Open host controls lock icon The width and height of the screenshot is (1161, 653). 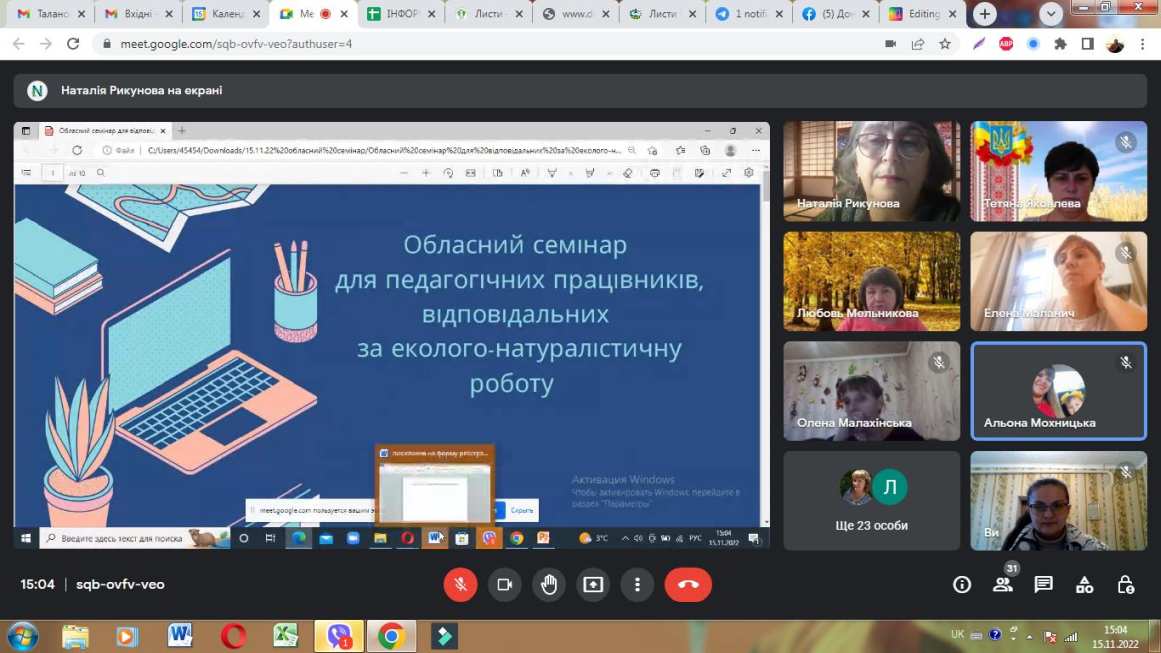[x=1125, y=585]
